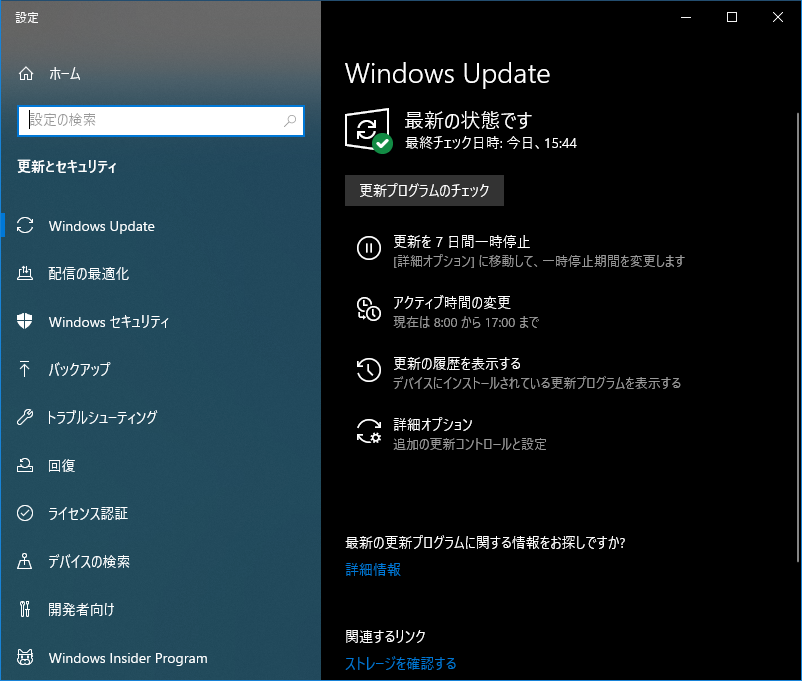This screenshot has height=681, width=802.
Task: Click the Windows Update page title
Action: (x=448, y=74)
